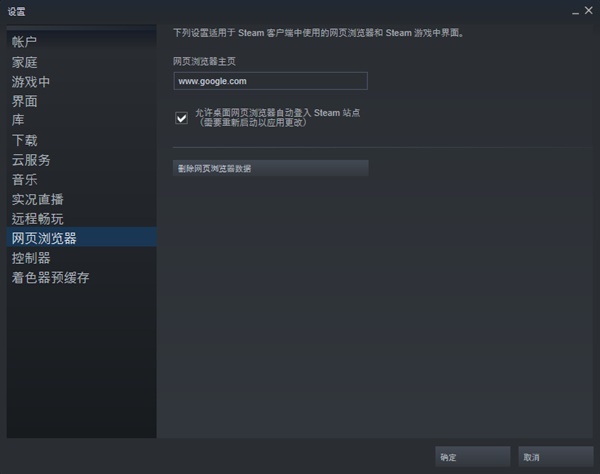Viewport: 600px width, 474px height.
Task: Minimize the settings window
Action: (x=575, y=12)
